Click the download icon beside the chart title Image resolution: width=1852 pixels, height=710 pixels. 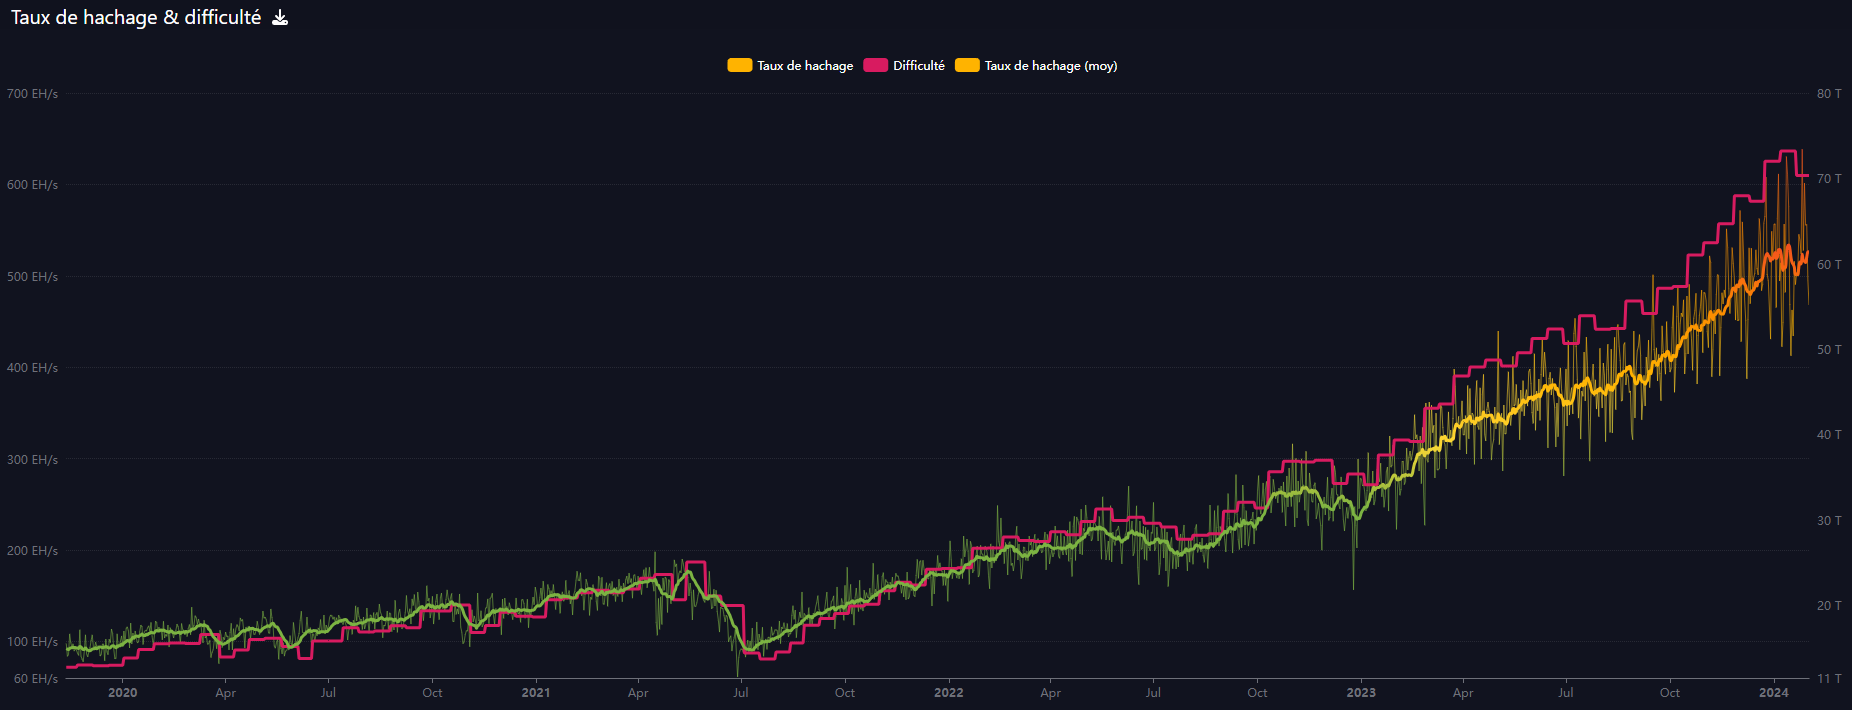[280, 18]
